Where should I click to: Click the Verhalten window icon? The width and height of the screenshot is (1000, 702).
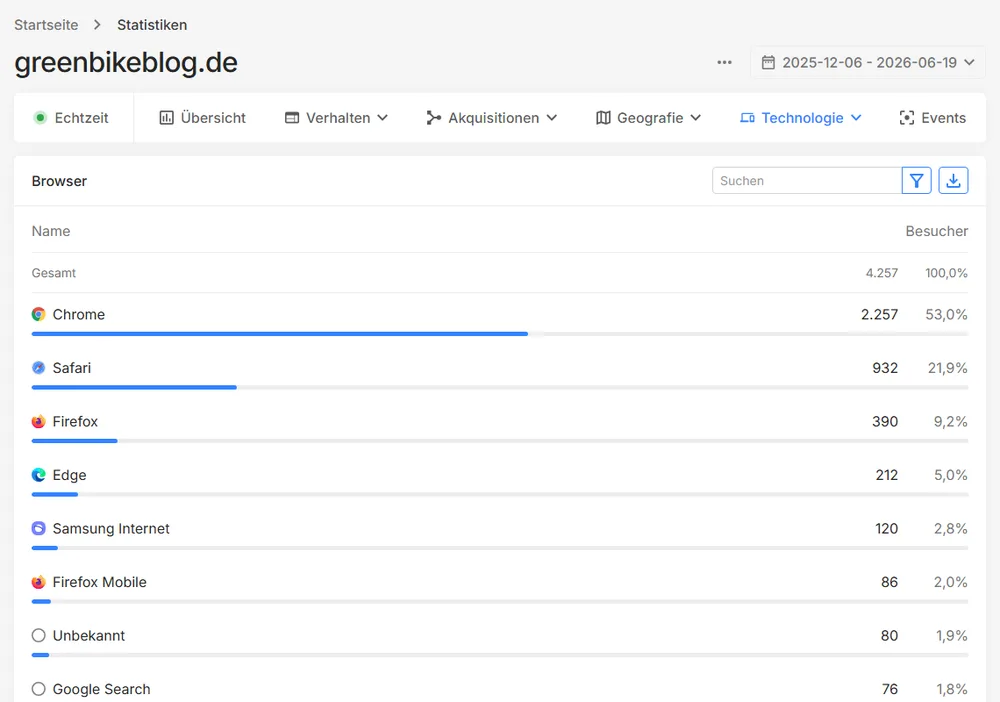click(x=292, y=118)
